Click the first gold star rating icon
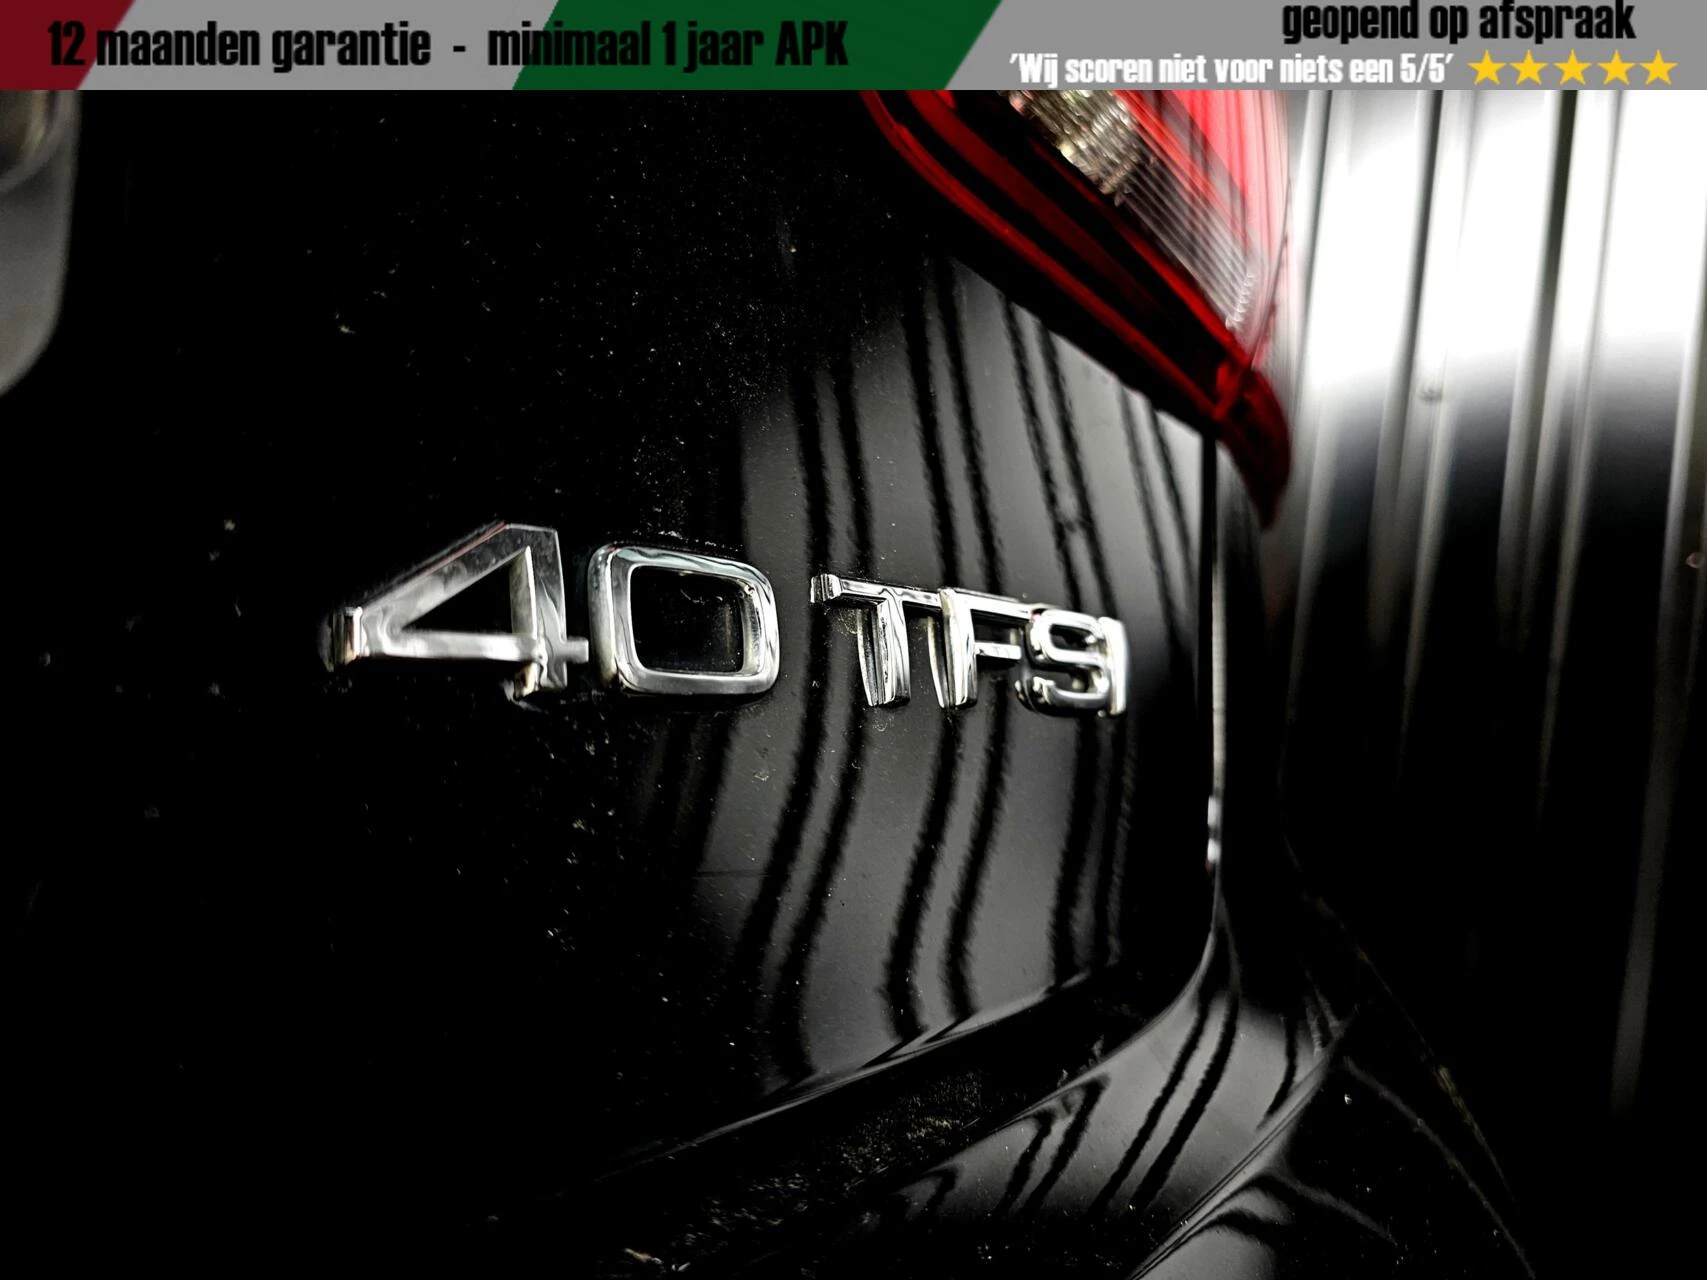1707x1280 pixels. click(x=1488, y=68)
